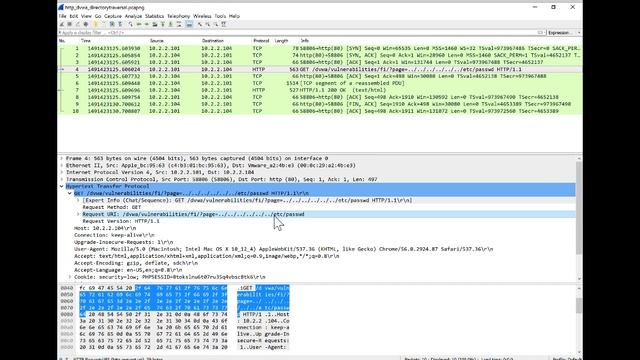Go forward in packet history
Viewport: 640px width, 360px height.
[x=147, y=24]
